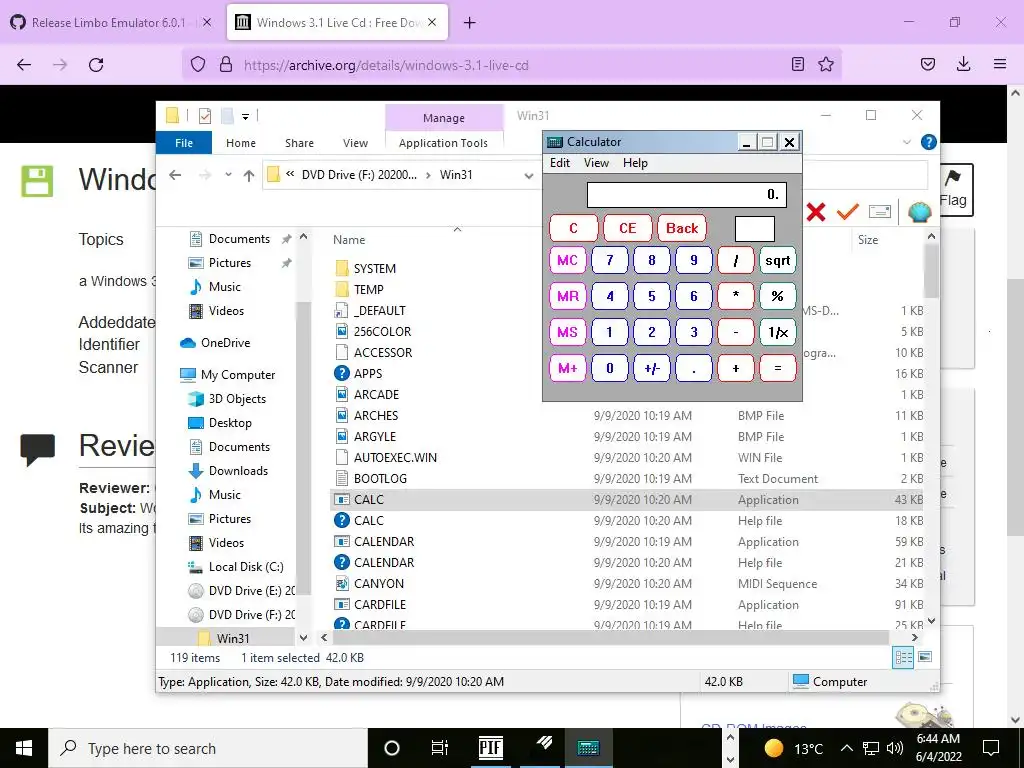1024x768 pixels.
Task: Sort by Size column header
Action: pyautogui.click(x=868, y=240)
